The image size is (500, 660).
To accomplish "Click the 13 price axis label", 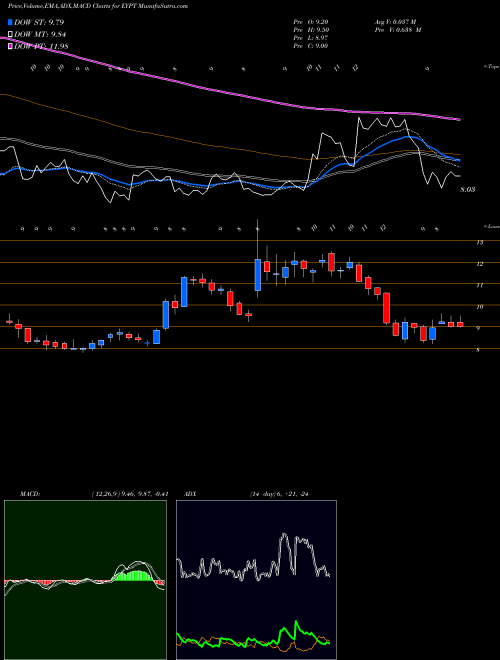I will 479,242.
